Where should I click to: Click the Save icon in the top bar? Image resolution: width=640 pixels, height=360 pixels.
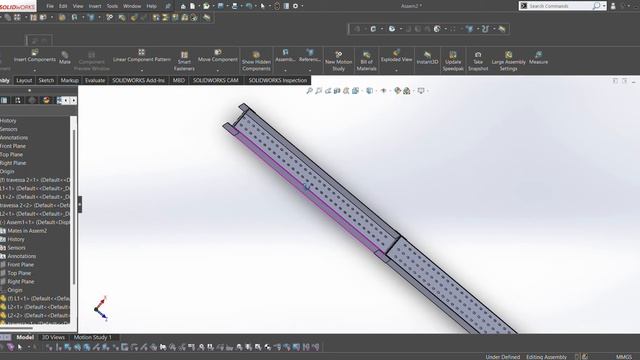pos(220,6)
